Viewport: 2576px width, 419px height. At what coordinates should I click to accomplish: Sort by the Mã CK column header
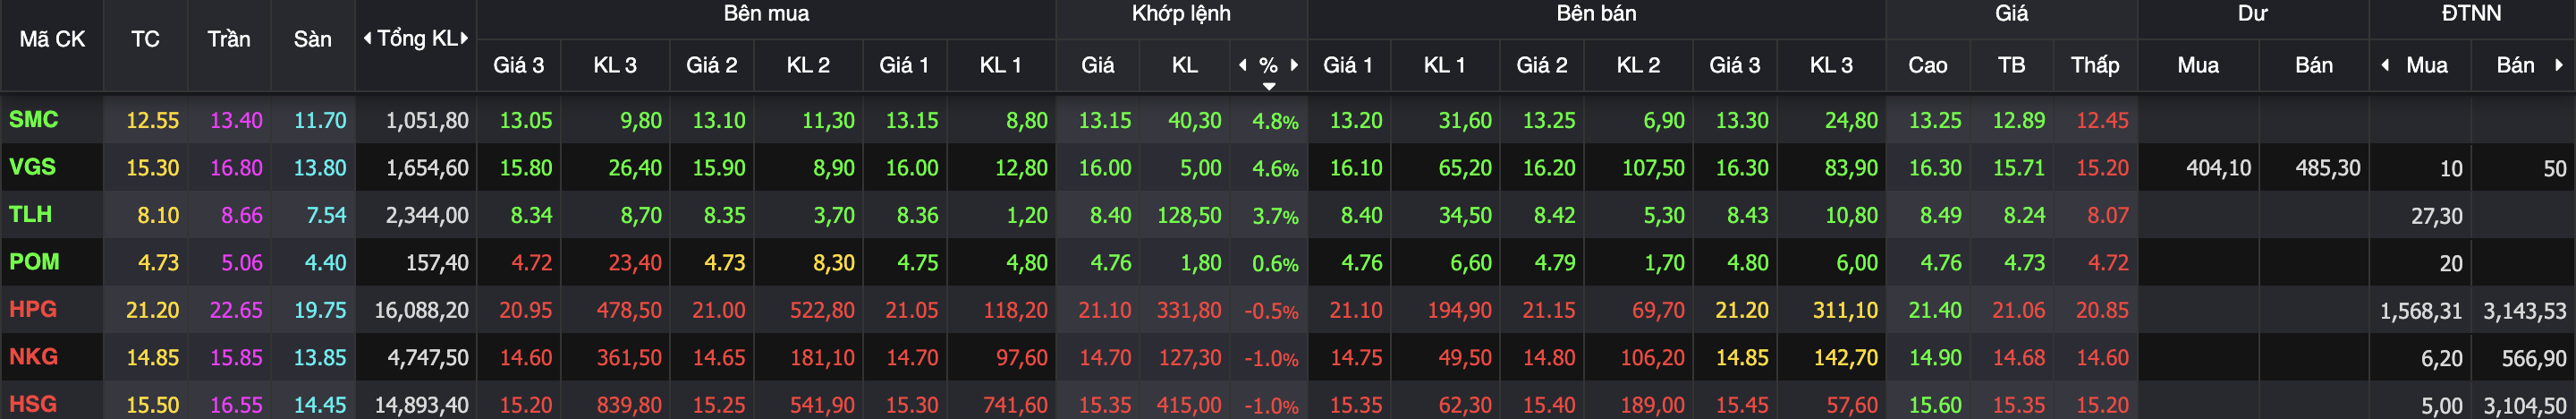(x=52, y=39)
